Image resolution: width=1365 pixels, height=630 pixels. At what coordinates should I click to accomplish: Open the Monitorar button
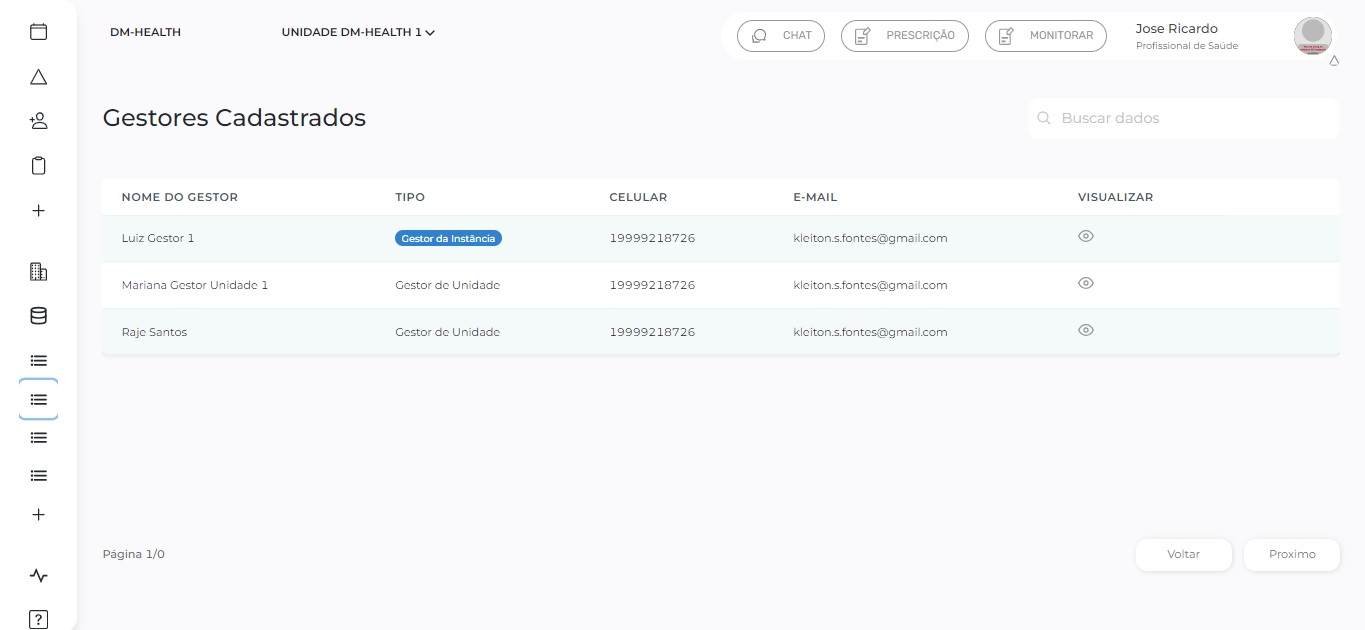[1046, 35]
